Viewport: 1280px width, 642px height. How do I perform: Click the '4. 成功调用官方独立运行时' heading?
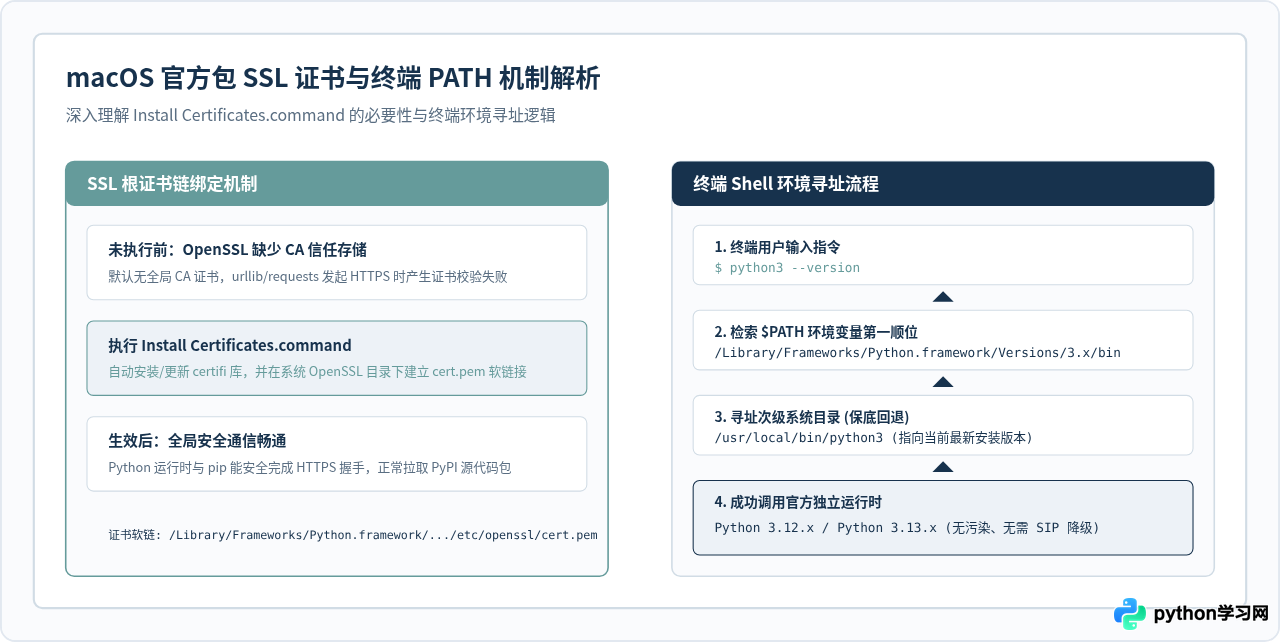point(798,502)
